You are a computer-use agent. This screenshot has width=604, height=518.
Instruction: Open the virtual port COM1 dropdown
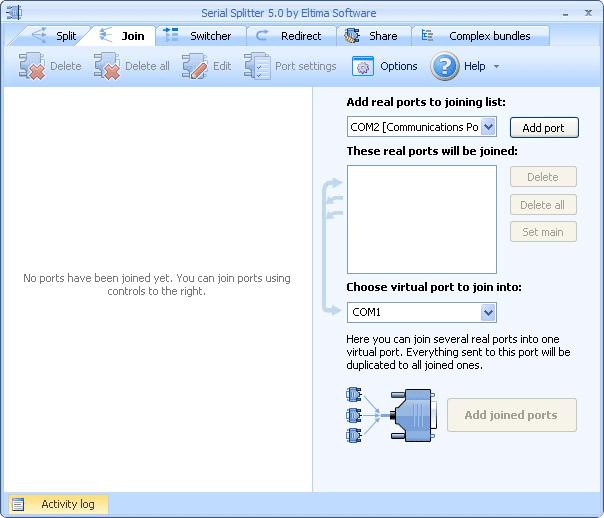[488, 312]
